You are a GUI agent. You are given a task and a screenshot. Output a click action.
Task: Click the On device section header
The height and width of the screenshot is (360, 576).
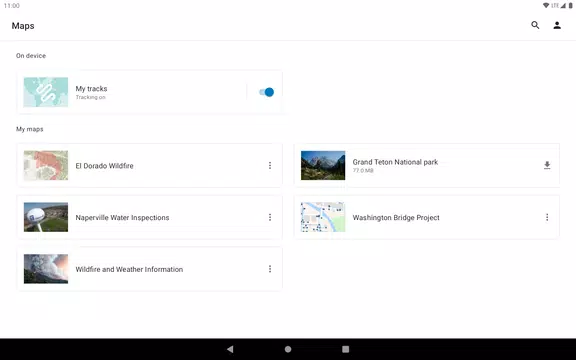click(x=31, y=56)
